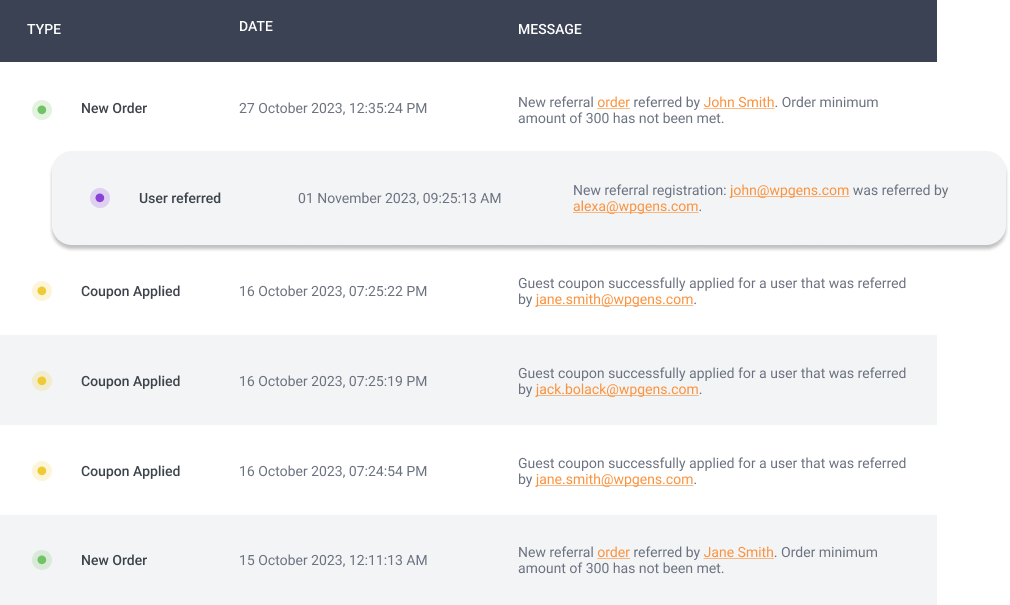
Task: Open the jane.smith@wpgens.com link in the 07:25:22 PM row
Action: [x=615, y=300]
